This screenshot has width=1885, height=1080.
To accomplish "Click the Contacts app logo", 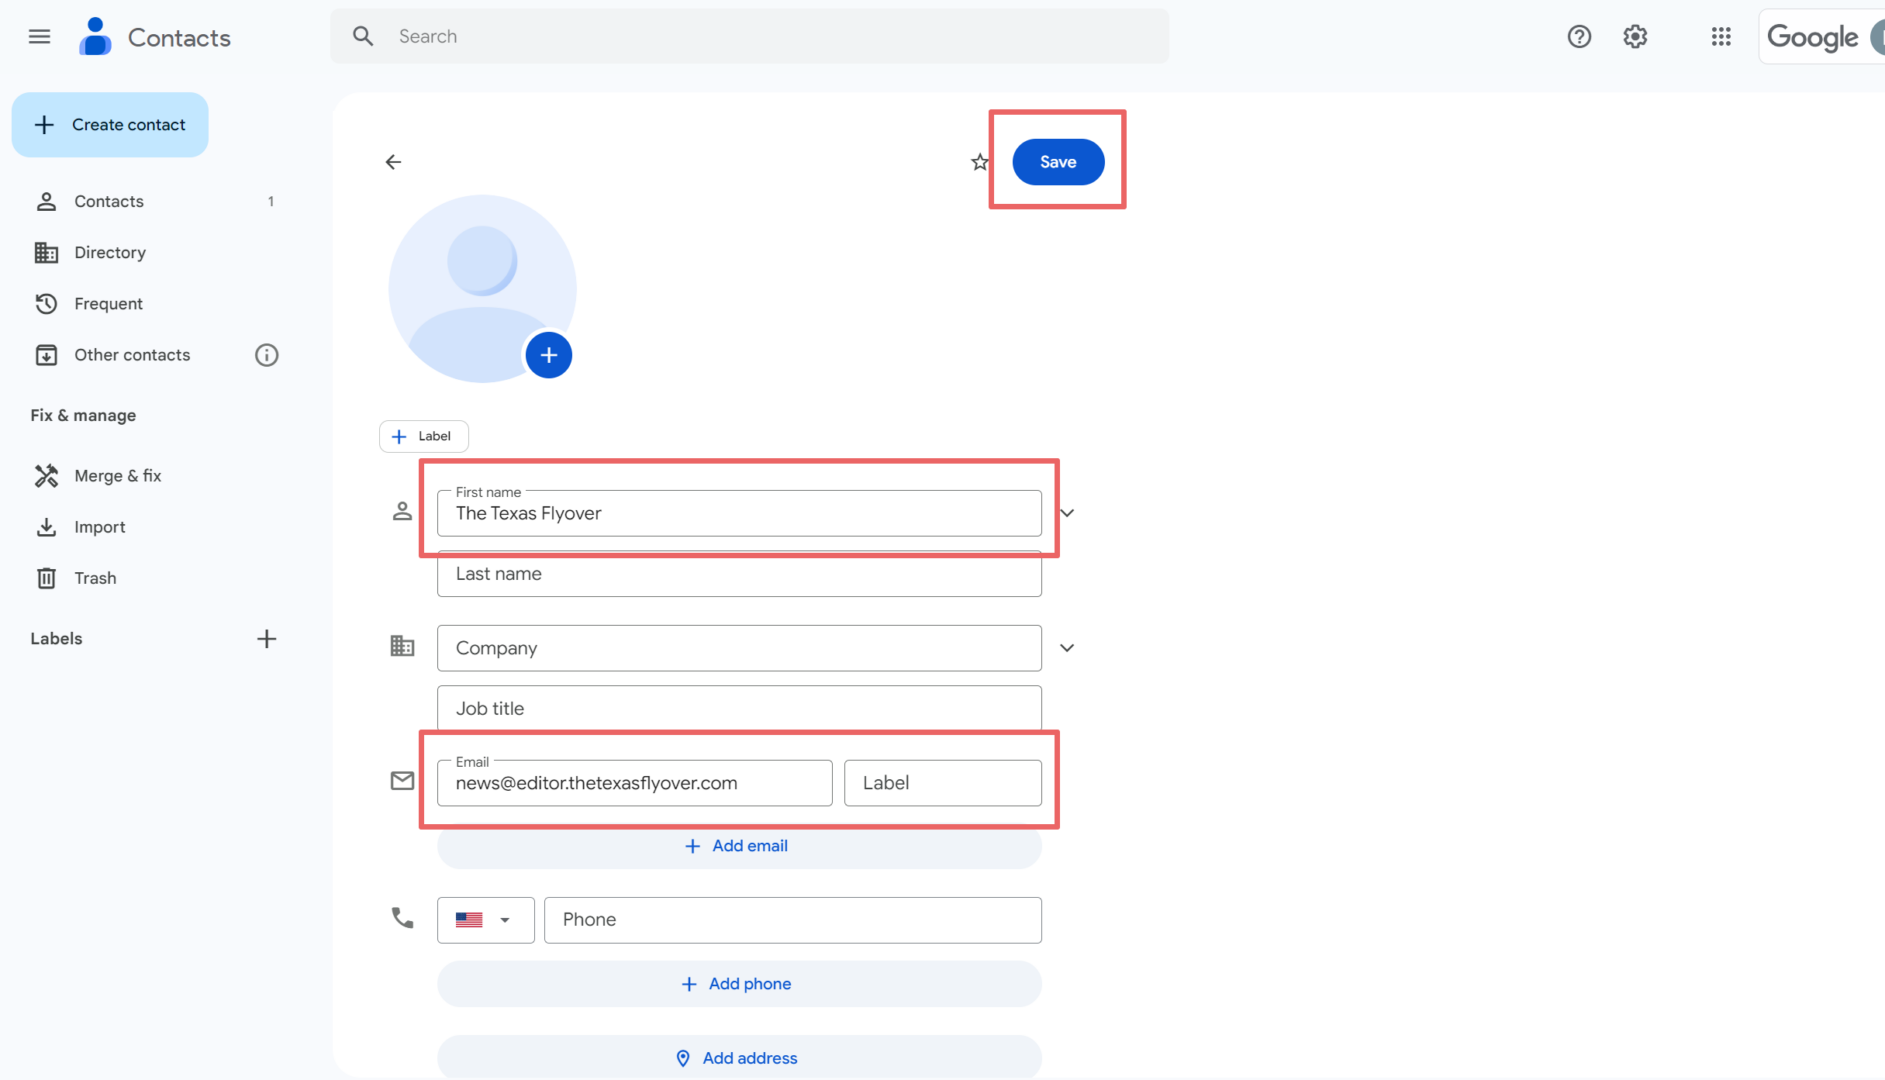I will point(95,37).
